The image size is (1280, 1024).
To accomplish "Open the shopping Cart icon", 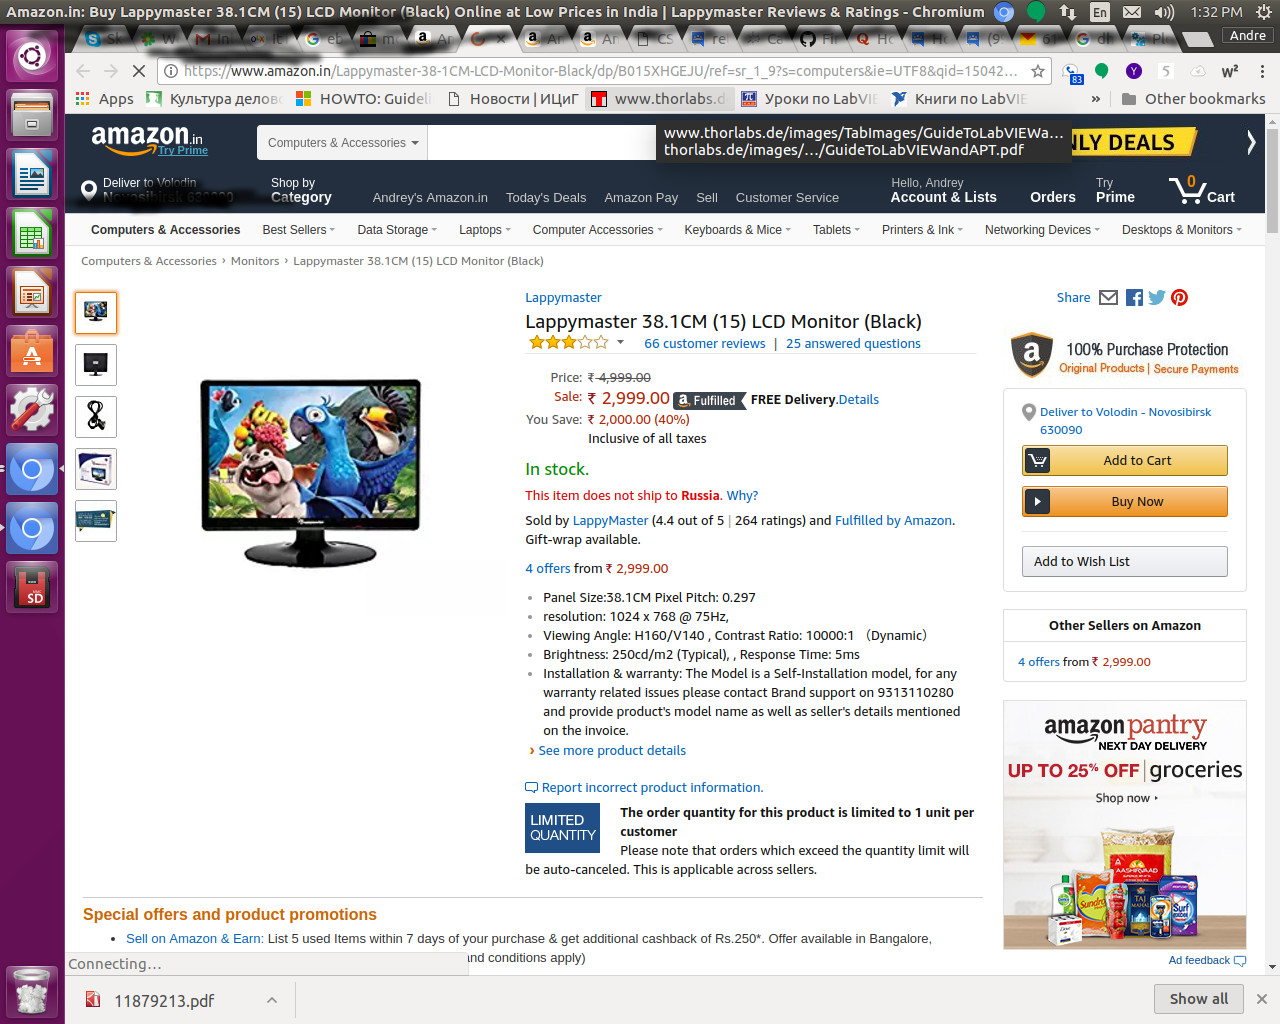I will (x=1202, y=189).
